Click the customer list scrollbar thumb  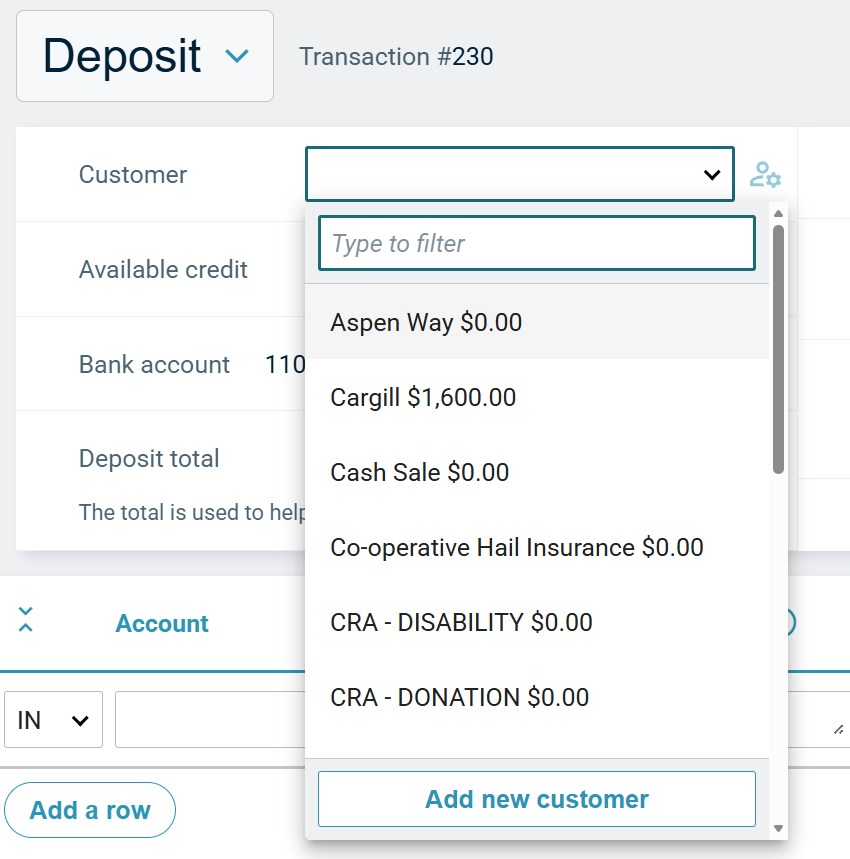click(778, 350)
